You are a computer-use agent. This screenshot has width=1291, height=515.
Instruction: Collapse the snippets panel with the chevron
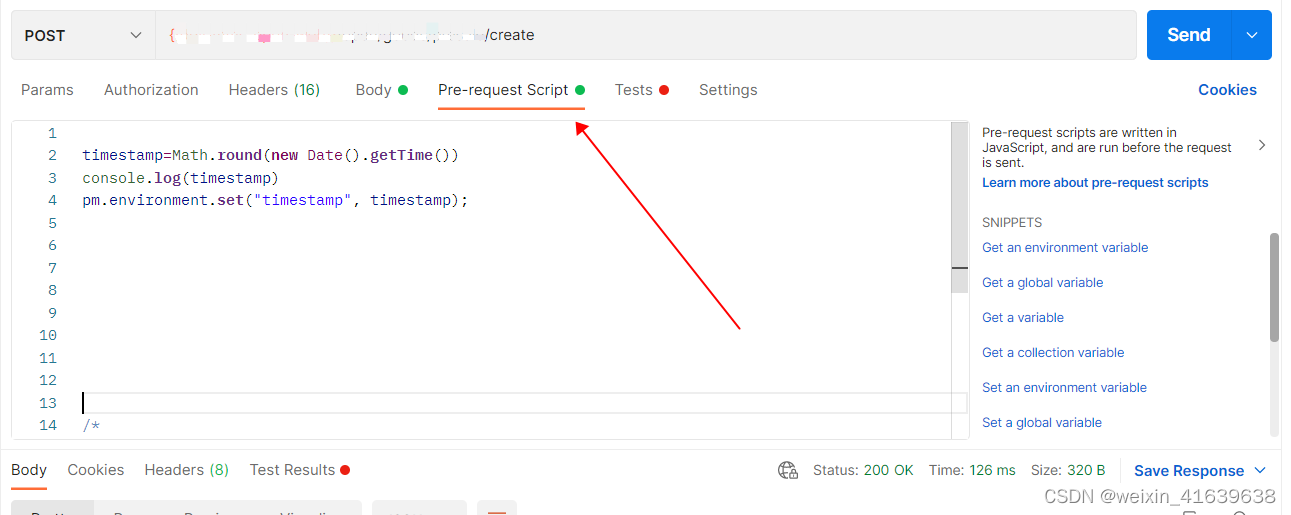1261,146
